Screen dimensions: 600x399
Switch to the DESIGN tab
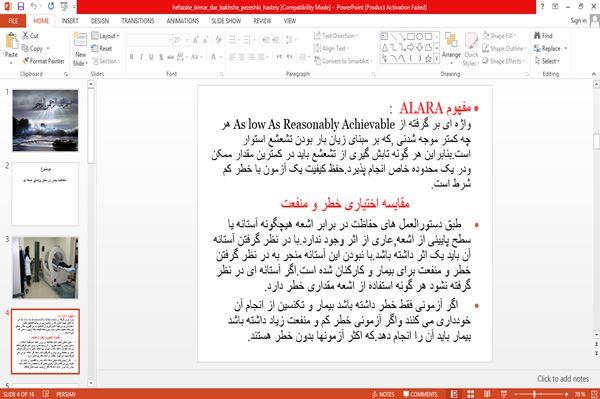coord(100,21)
